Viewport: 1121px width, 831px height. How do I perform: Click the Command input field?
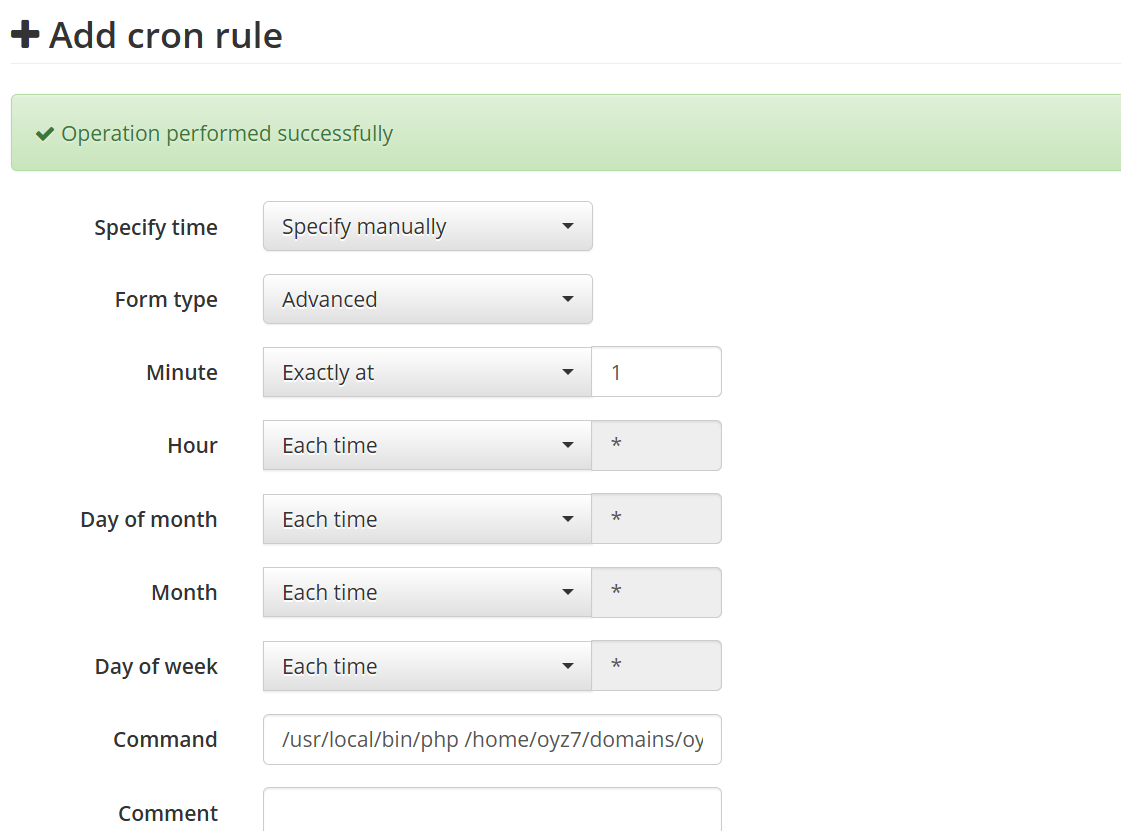tap(492, 740)
